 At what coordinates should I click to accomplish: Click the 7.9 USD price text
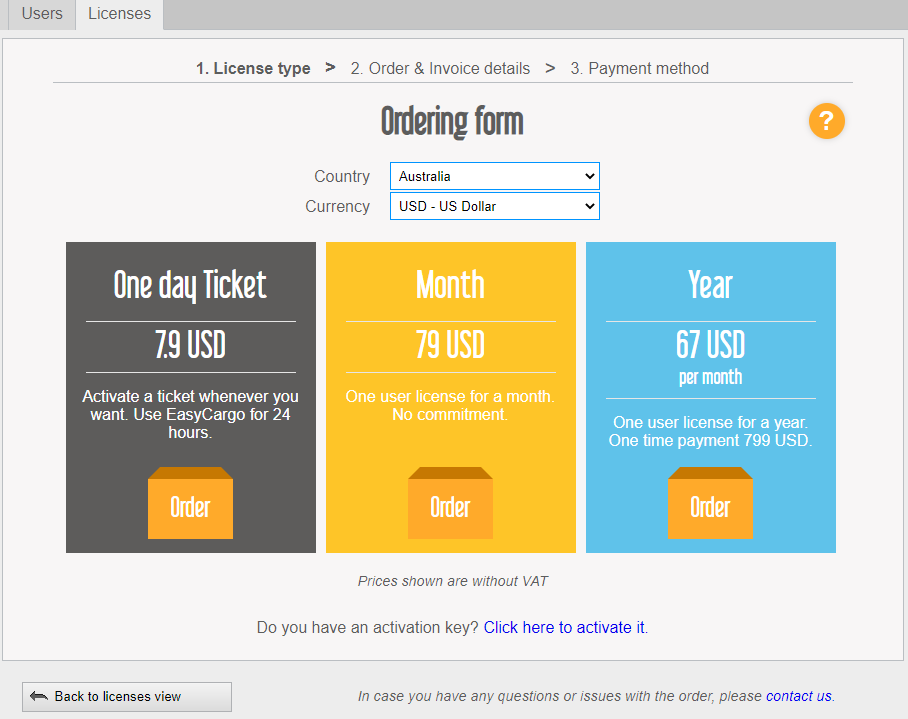tap(190, 346)
